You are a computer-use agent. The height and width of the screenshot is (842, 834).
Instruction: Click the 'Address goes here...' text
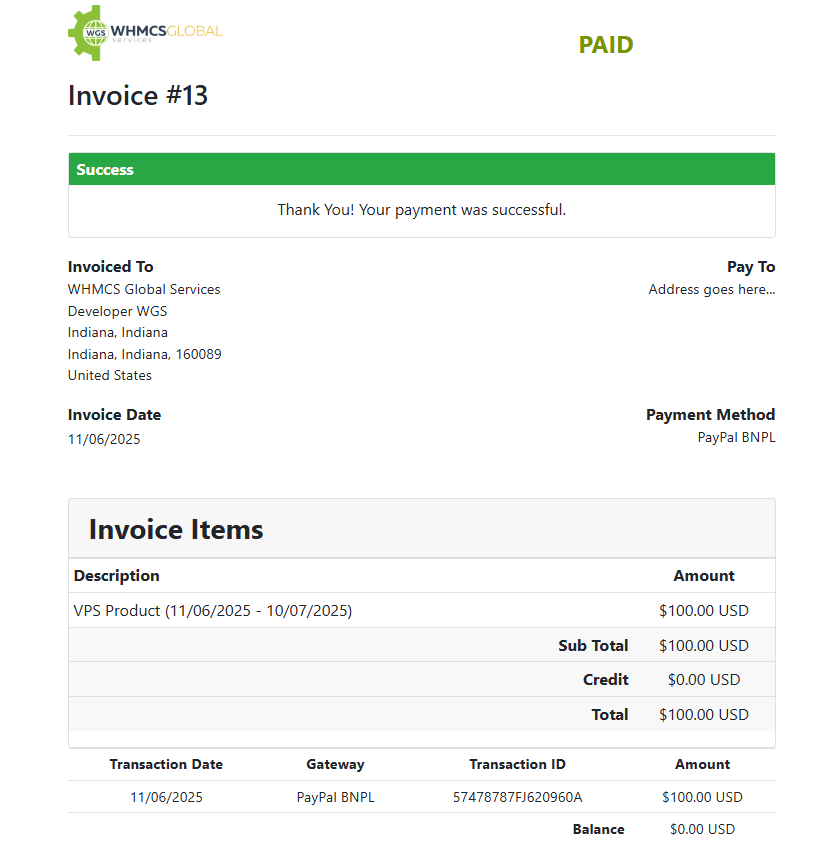(x=711, y=289)
